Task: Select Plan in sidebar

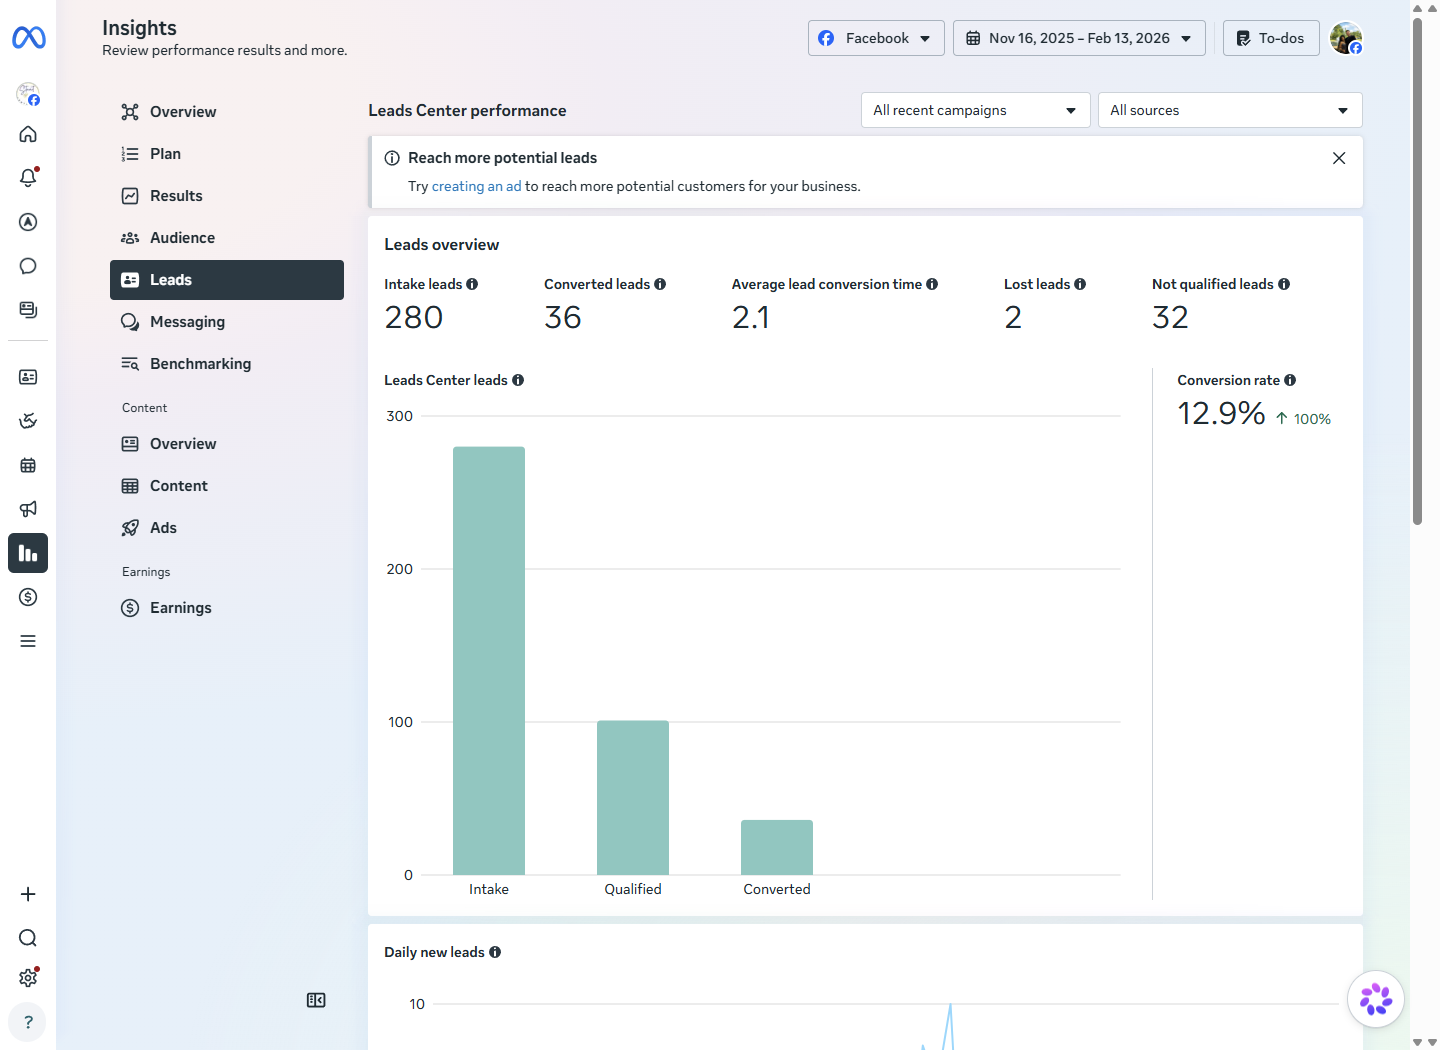Action: coord(227,154)
